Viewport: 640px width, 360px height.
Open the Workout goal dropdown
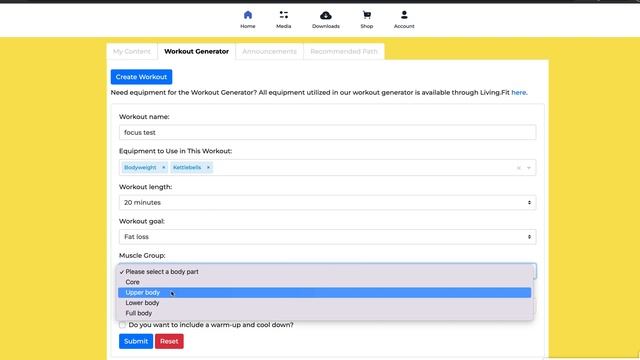point(327,237)
